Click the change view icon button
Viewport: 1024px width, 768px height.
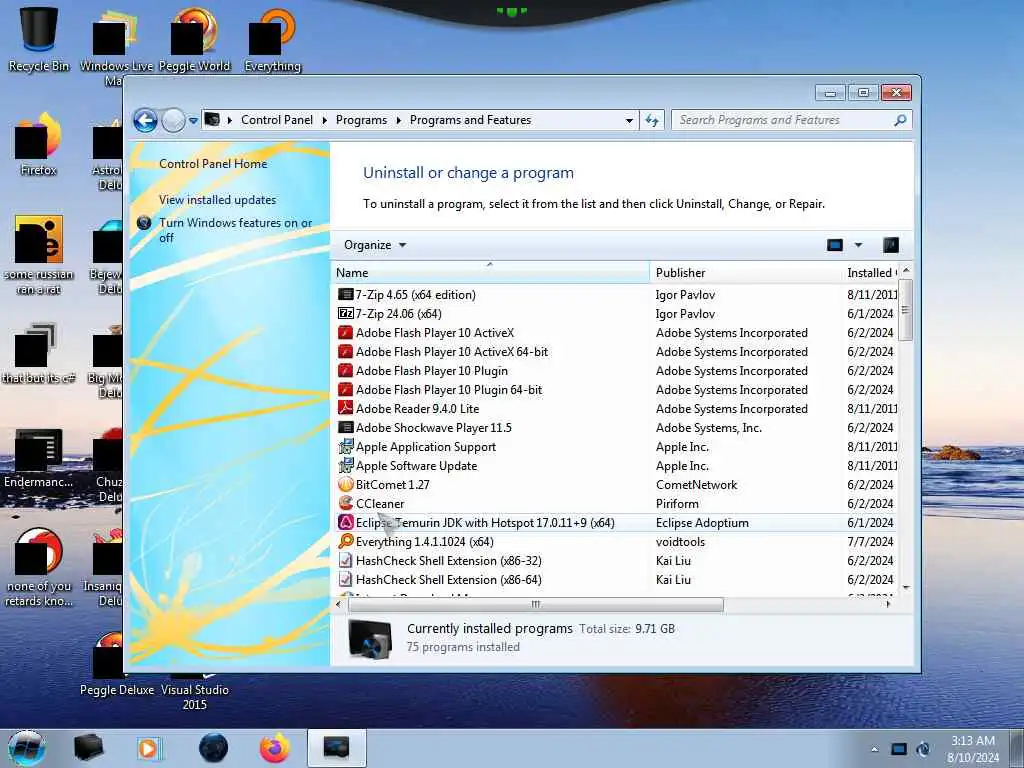pos(835,245)
